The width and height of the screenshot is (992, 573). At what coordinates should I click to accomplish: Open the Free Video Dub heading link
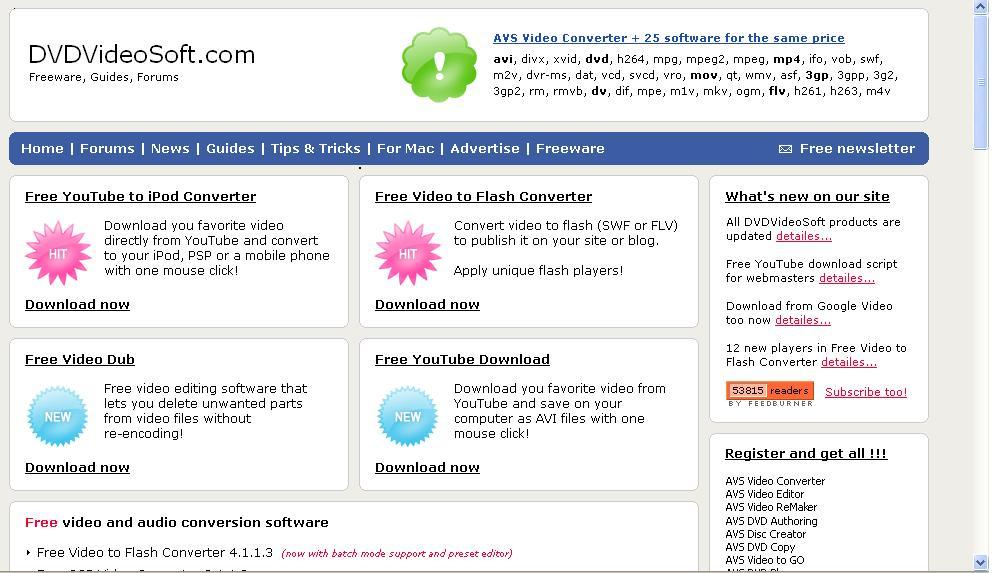80,360
